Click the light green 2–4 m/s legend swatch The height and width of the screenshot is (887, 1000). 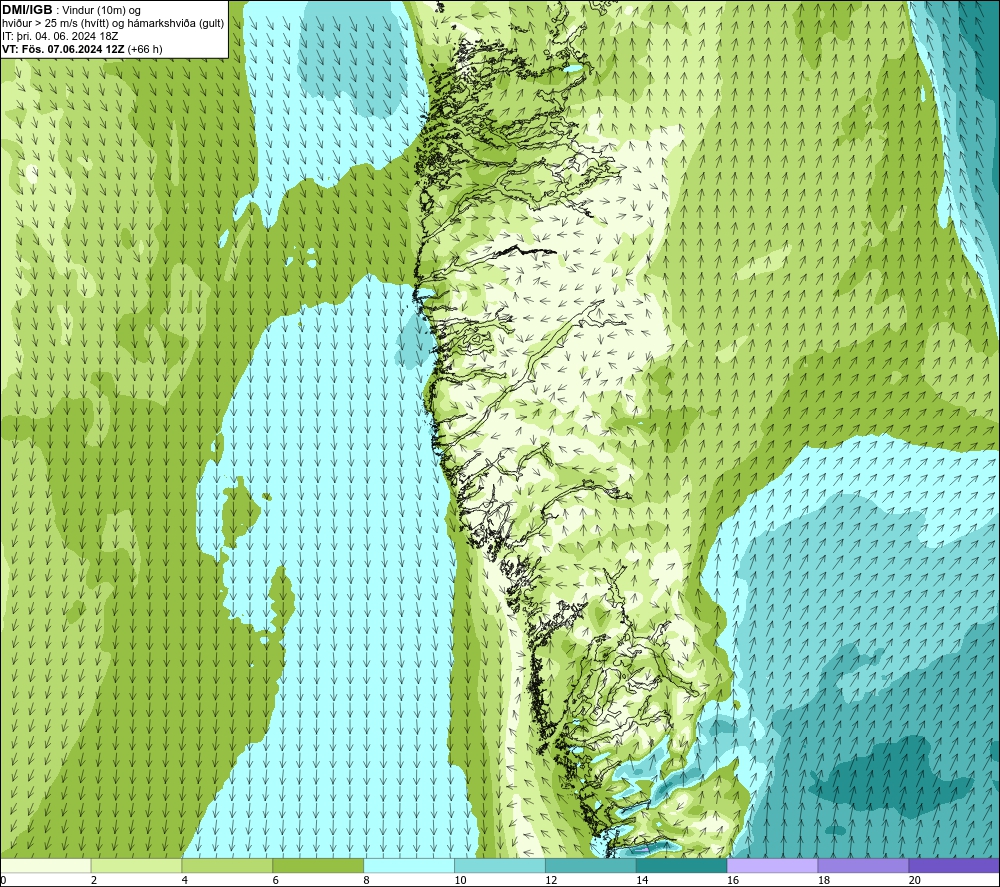(x=136, y=866)
